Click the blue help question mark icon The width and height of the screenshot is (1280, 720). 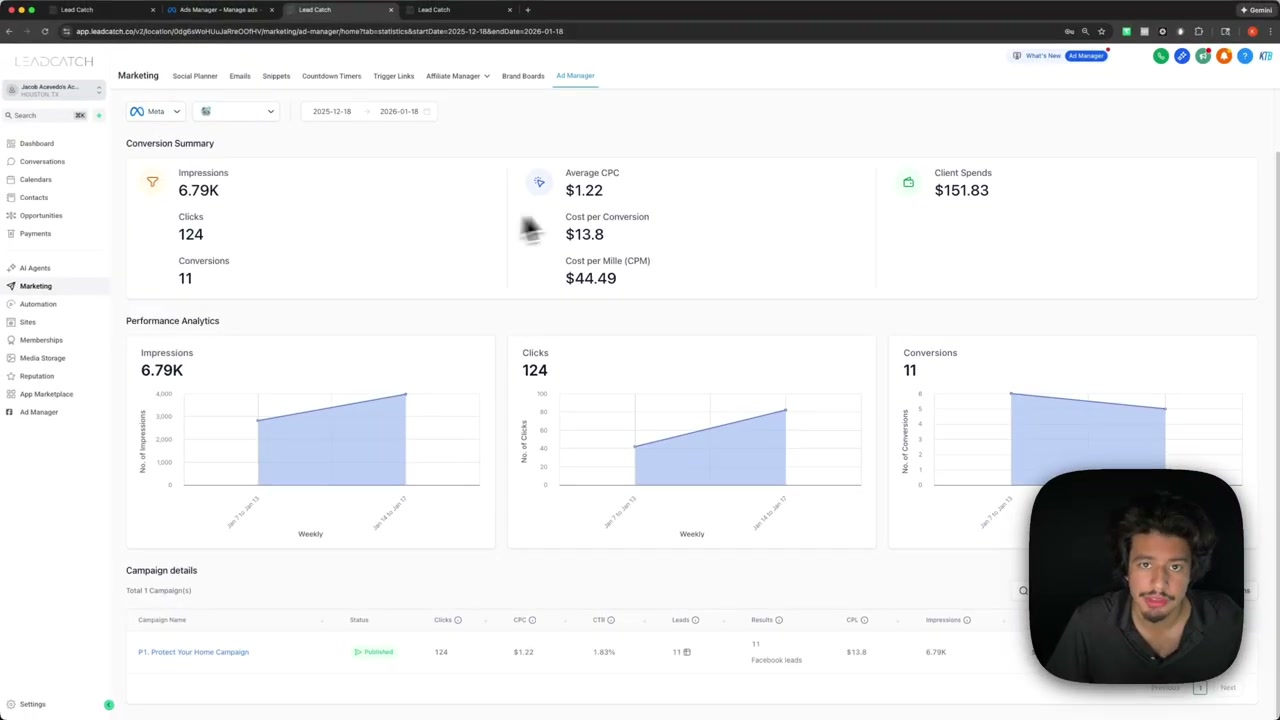coord(1245,56)
